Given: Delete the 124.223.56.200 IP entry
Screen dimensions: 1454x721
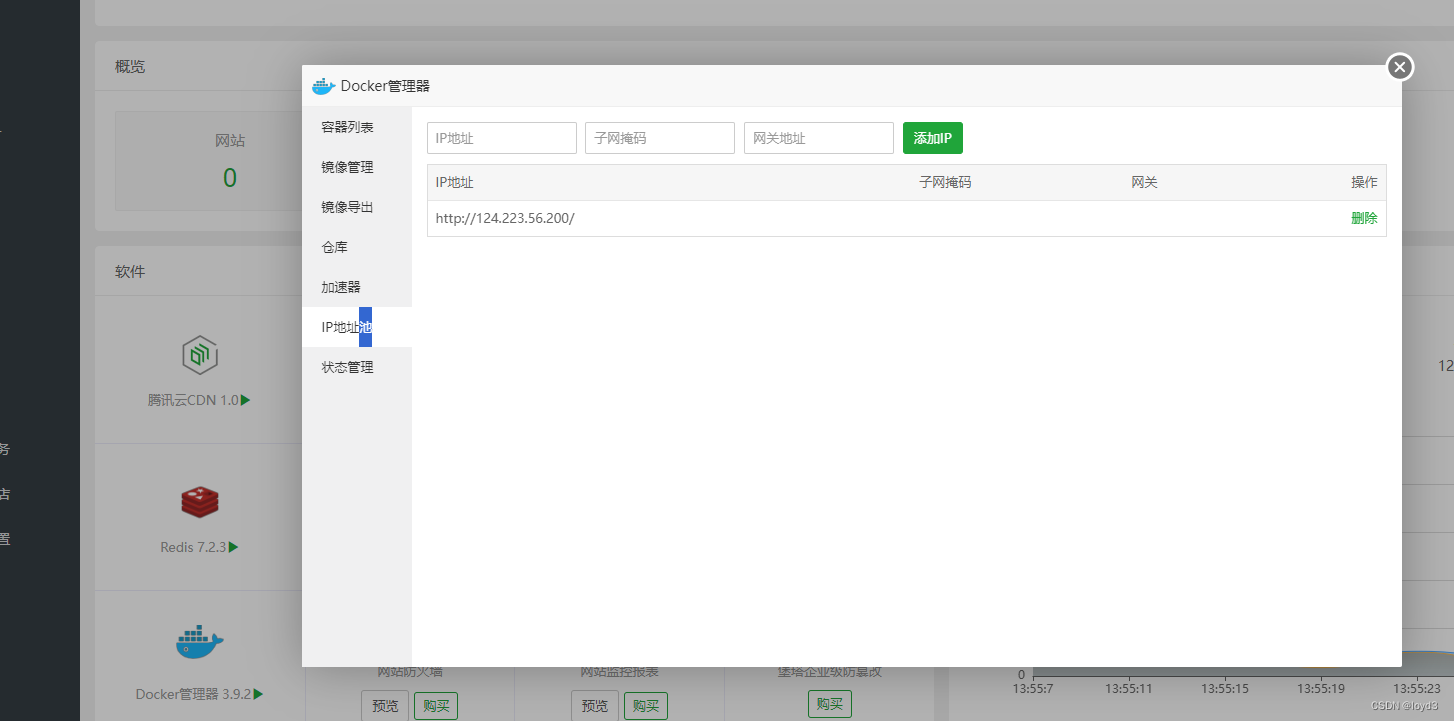Looking at the screenshot, I should coord(1364,218).
